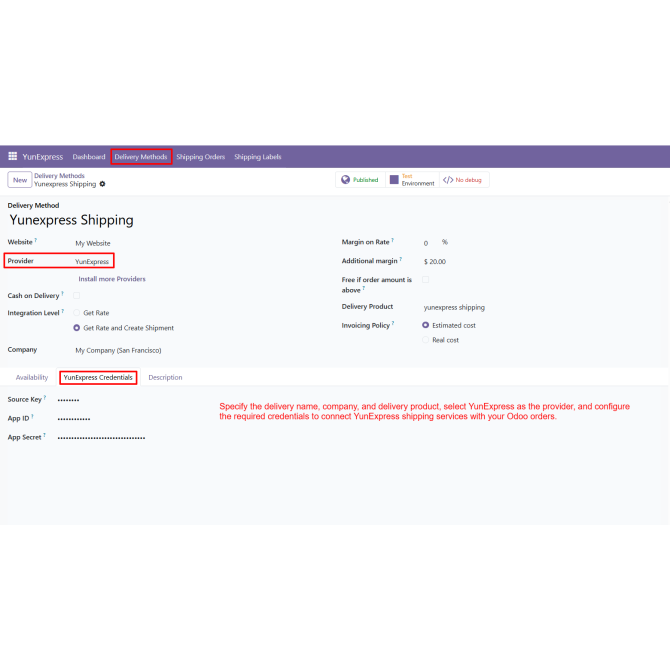Open the Provider dropdown showing YunExpress
Screen dimensions: 670x670
click(92, 262)
